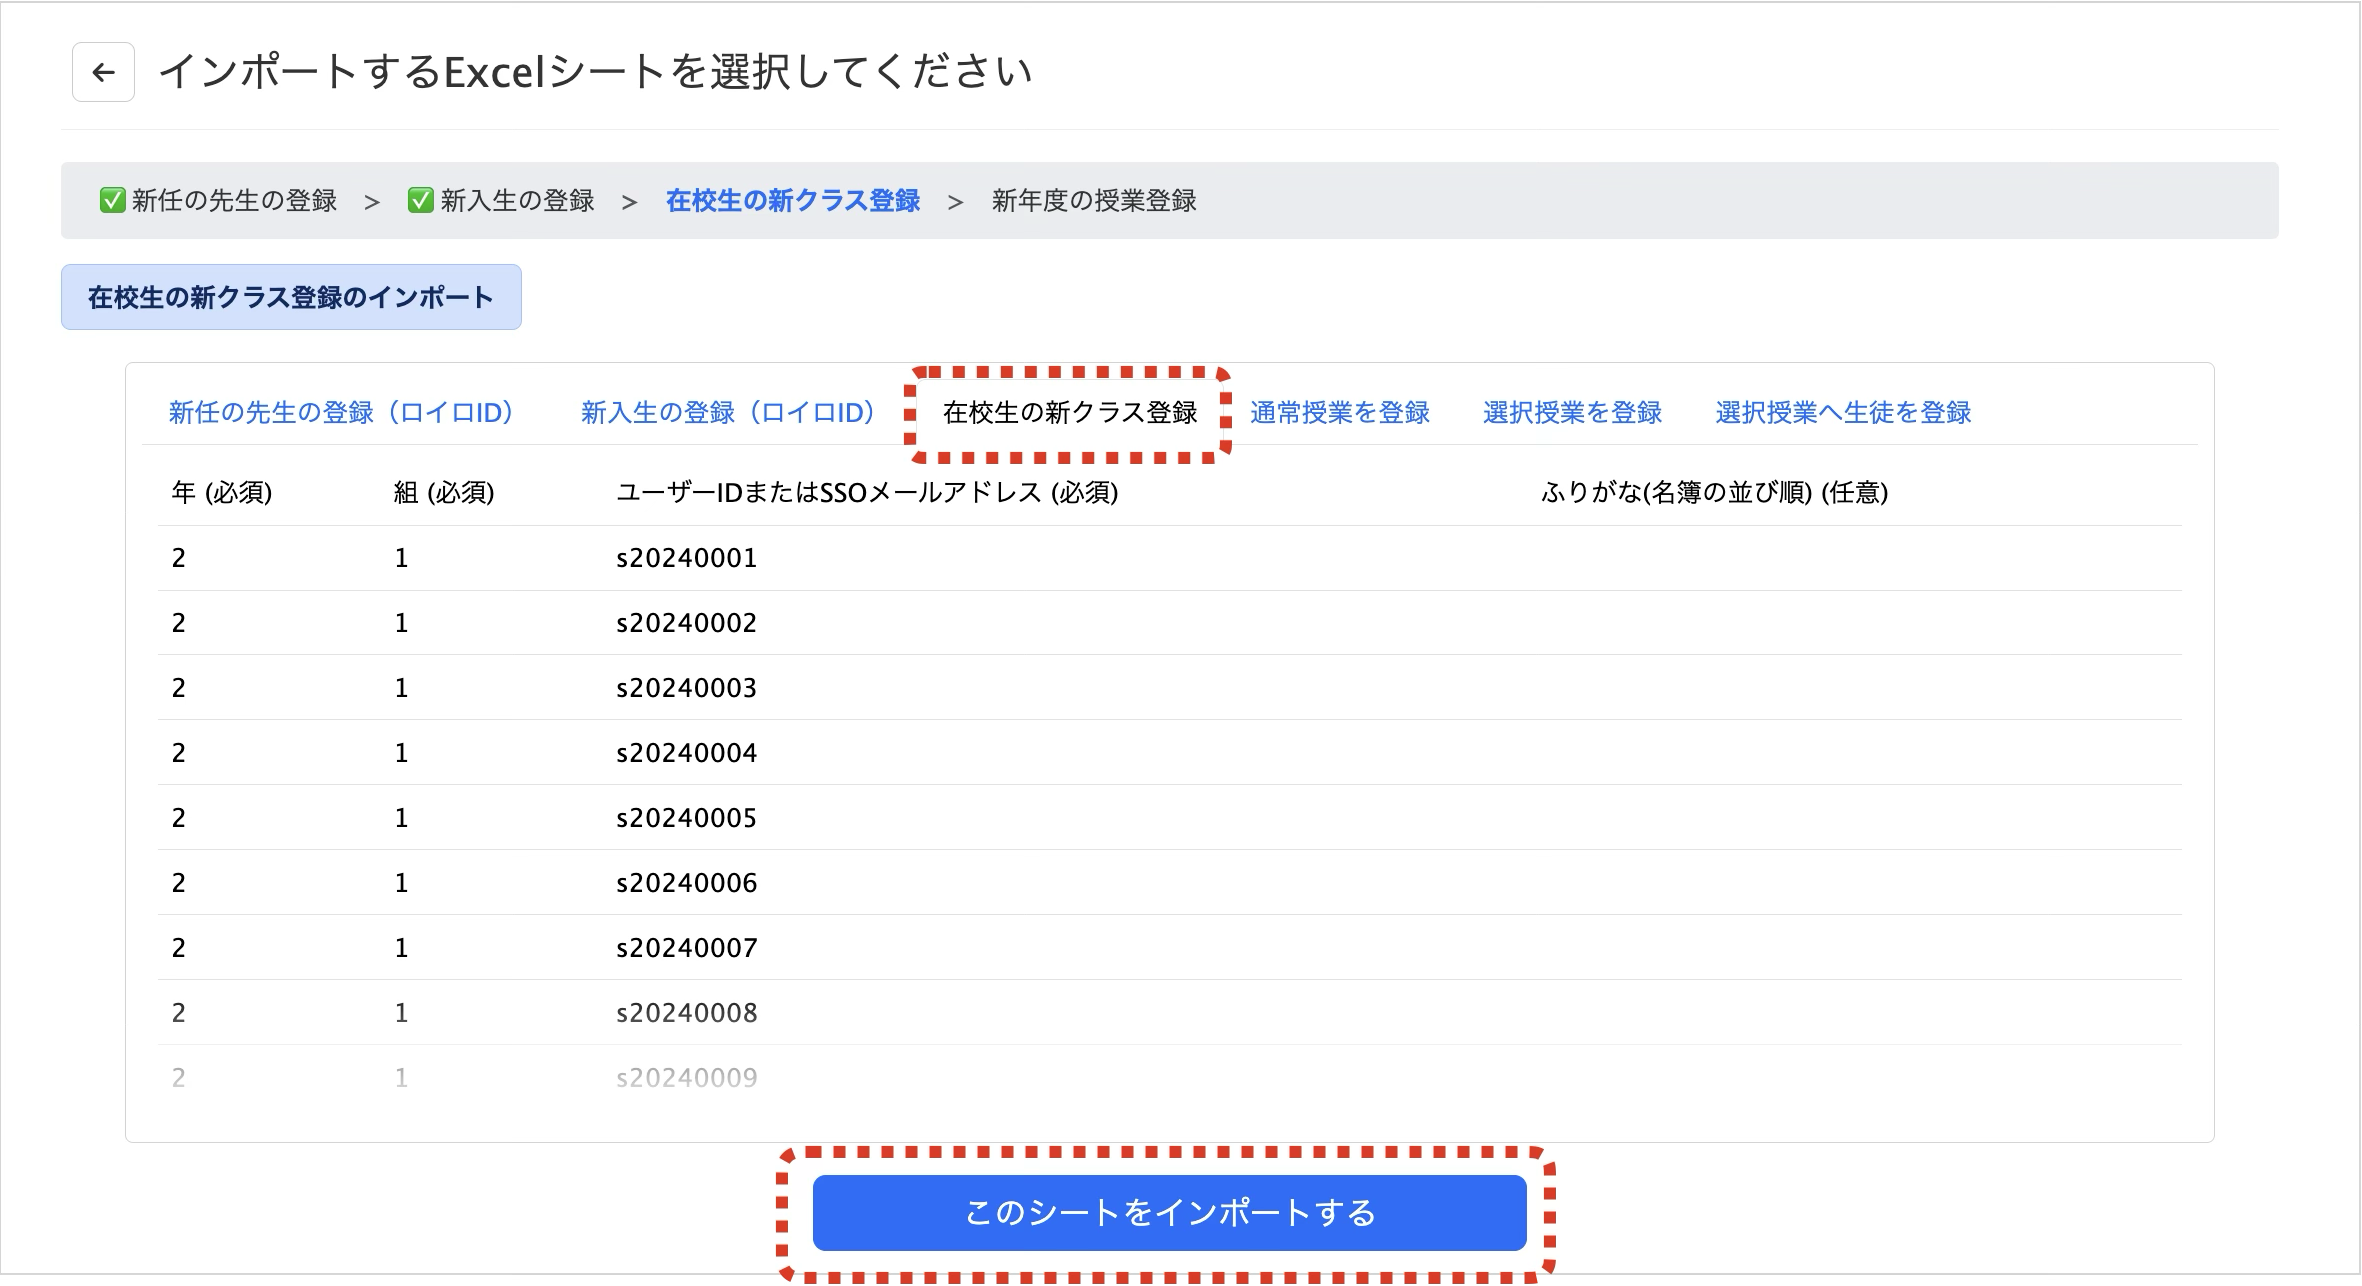Viewport: 2362px width, 1286px height.
Task: Switch to 新入生の登録（ロイロID）tab
Action: [x=728, y=412]
